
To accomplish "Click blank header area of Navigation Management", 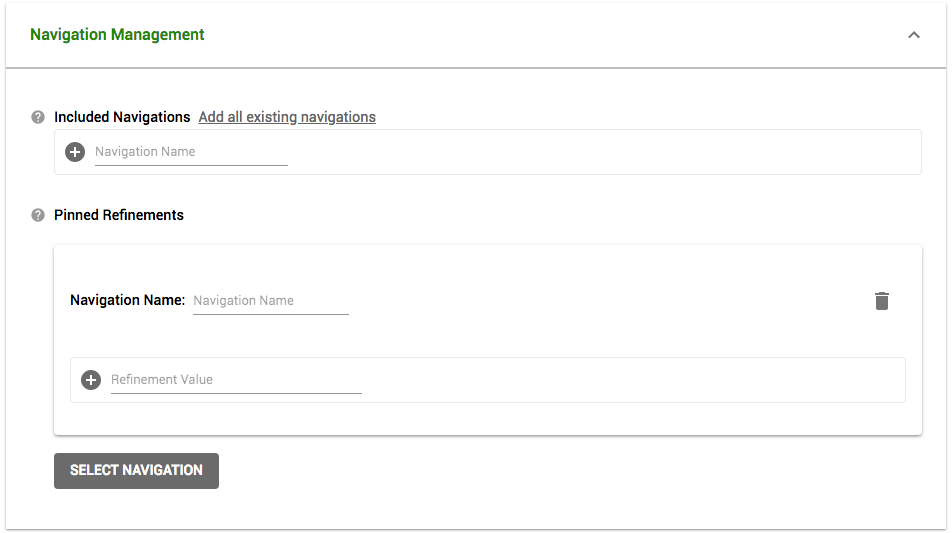I will click(550, 35).
